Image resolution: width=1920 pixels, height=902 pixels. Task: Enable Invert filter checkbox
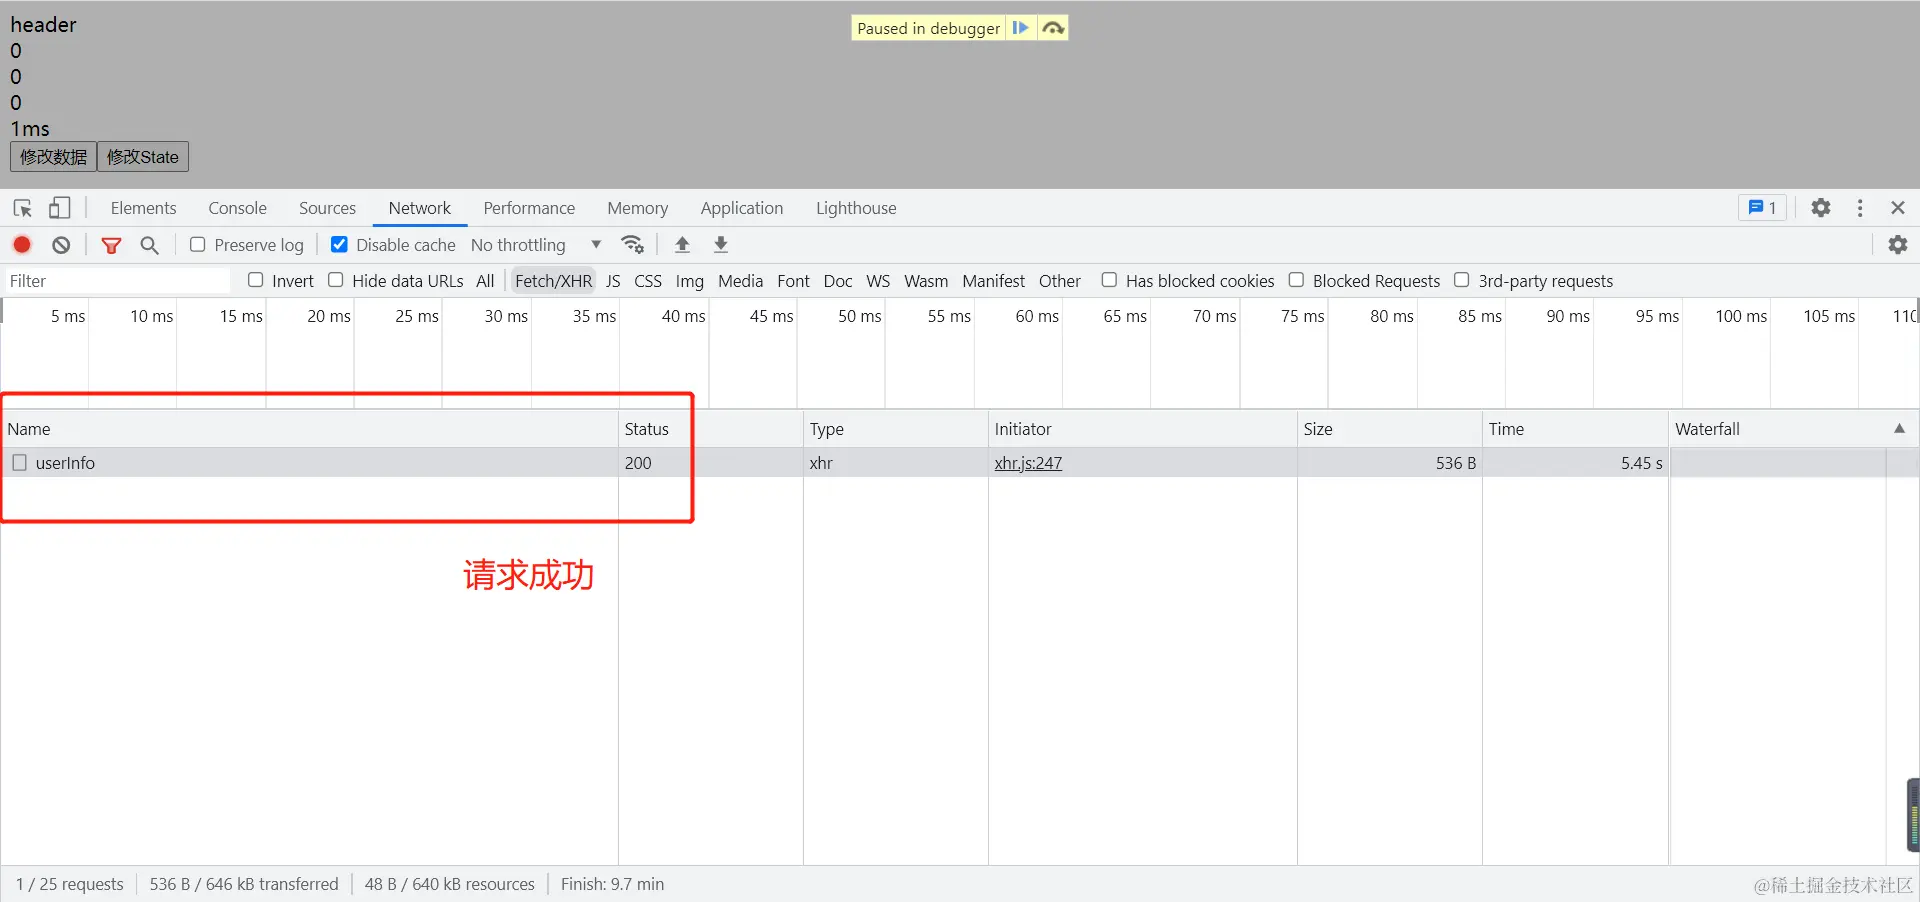click(256, 281)
